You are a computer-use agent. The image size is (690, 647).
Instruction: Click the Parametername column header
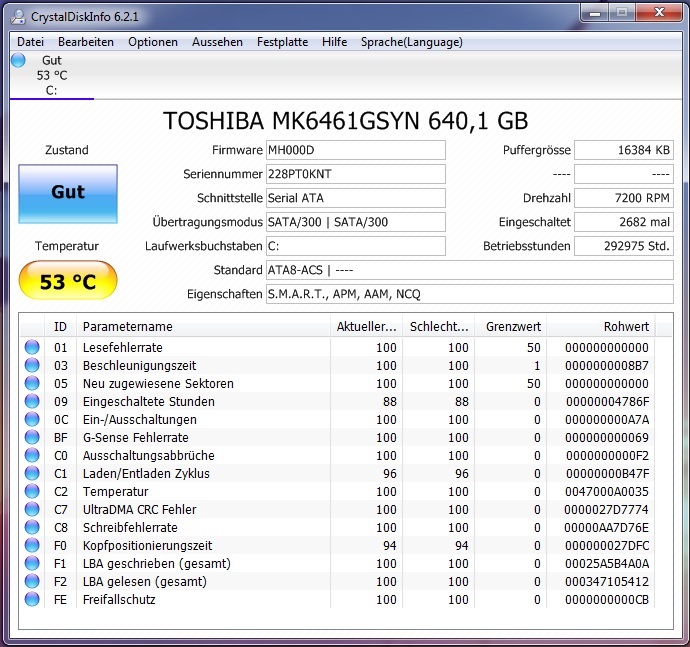pos(203,327)
